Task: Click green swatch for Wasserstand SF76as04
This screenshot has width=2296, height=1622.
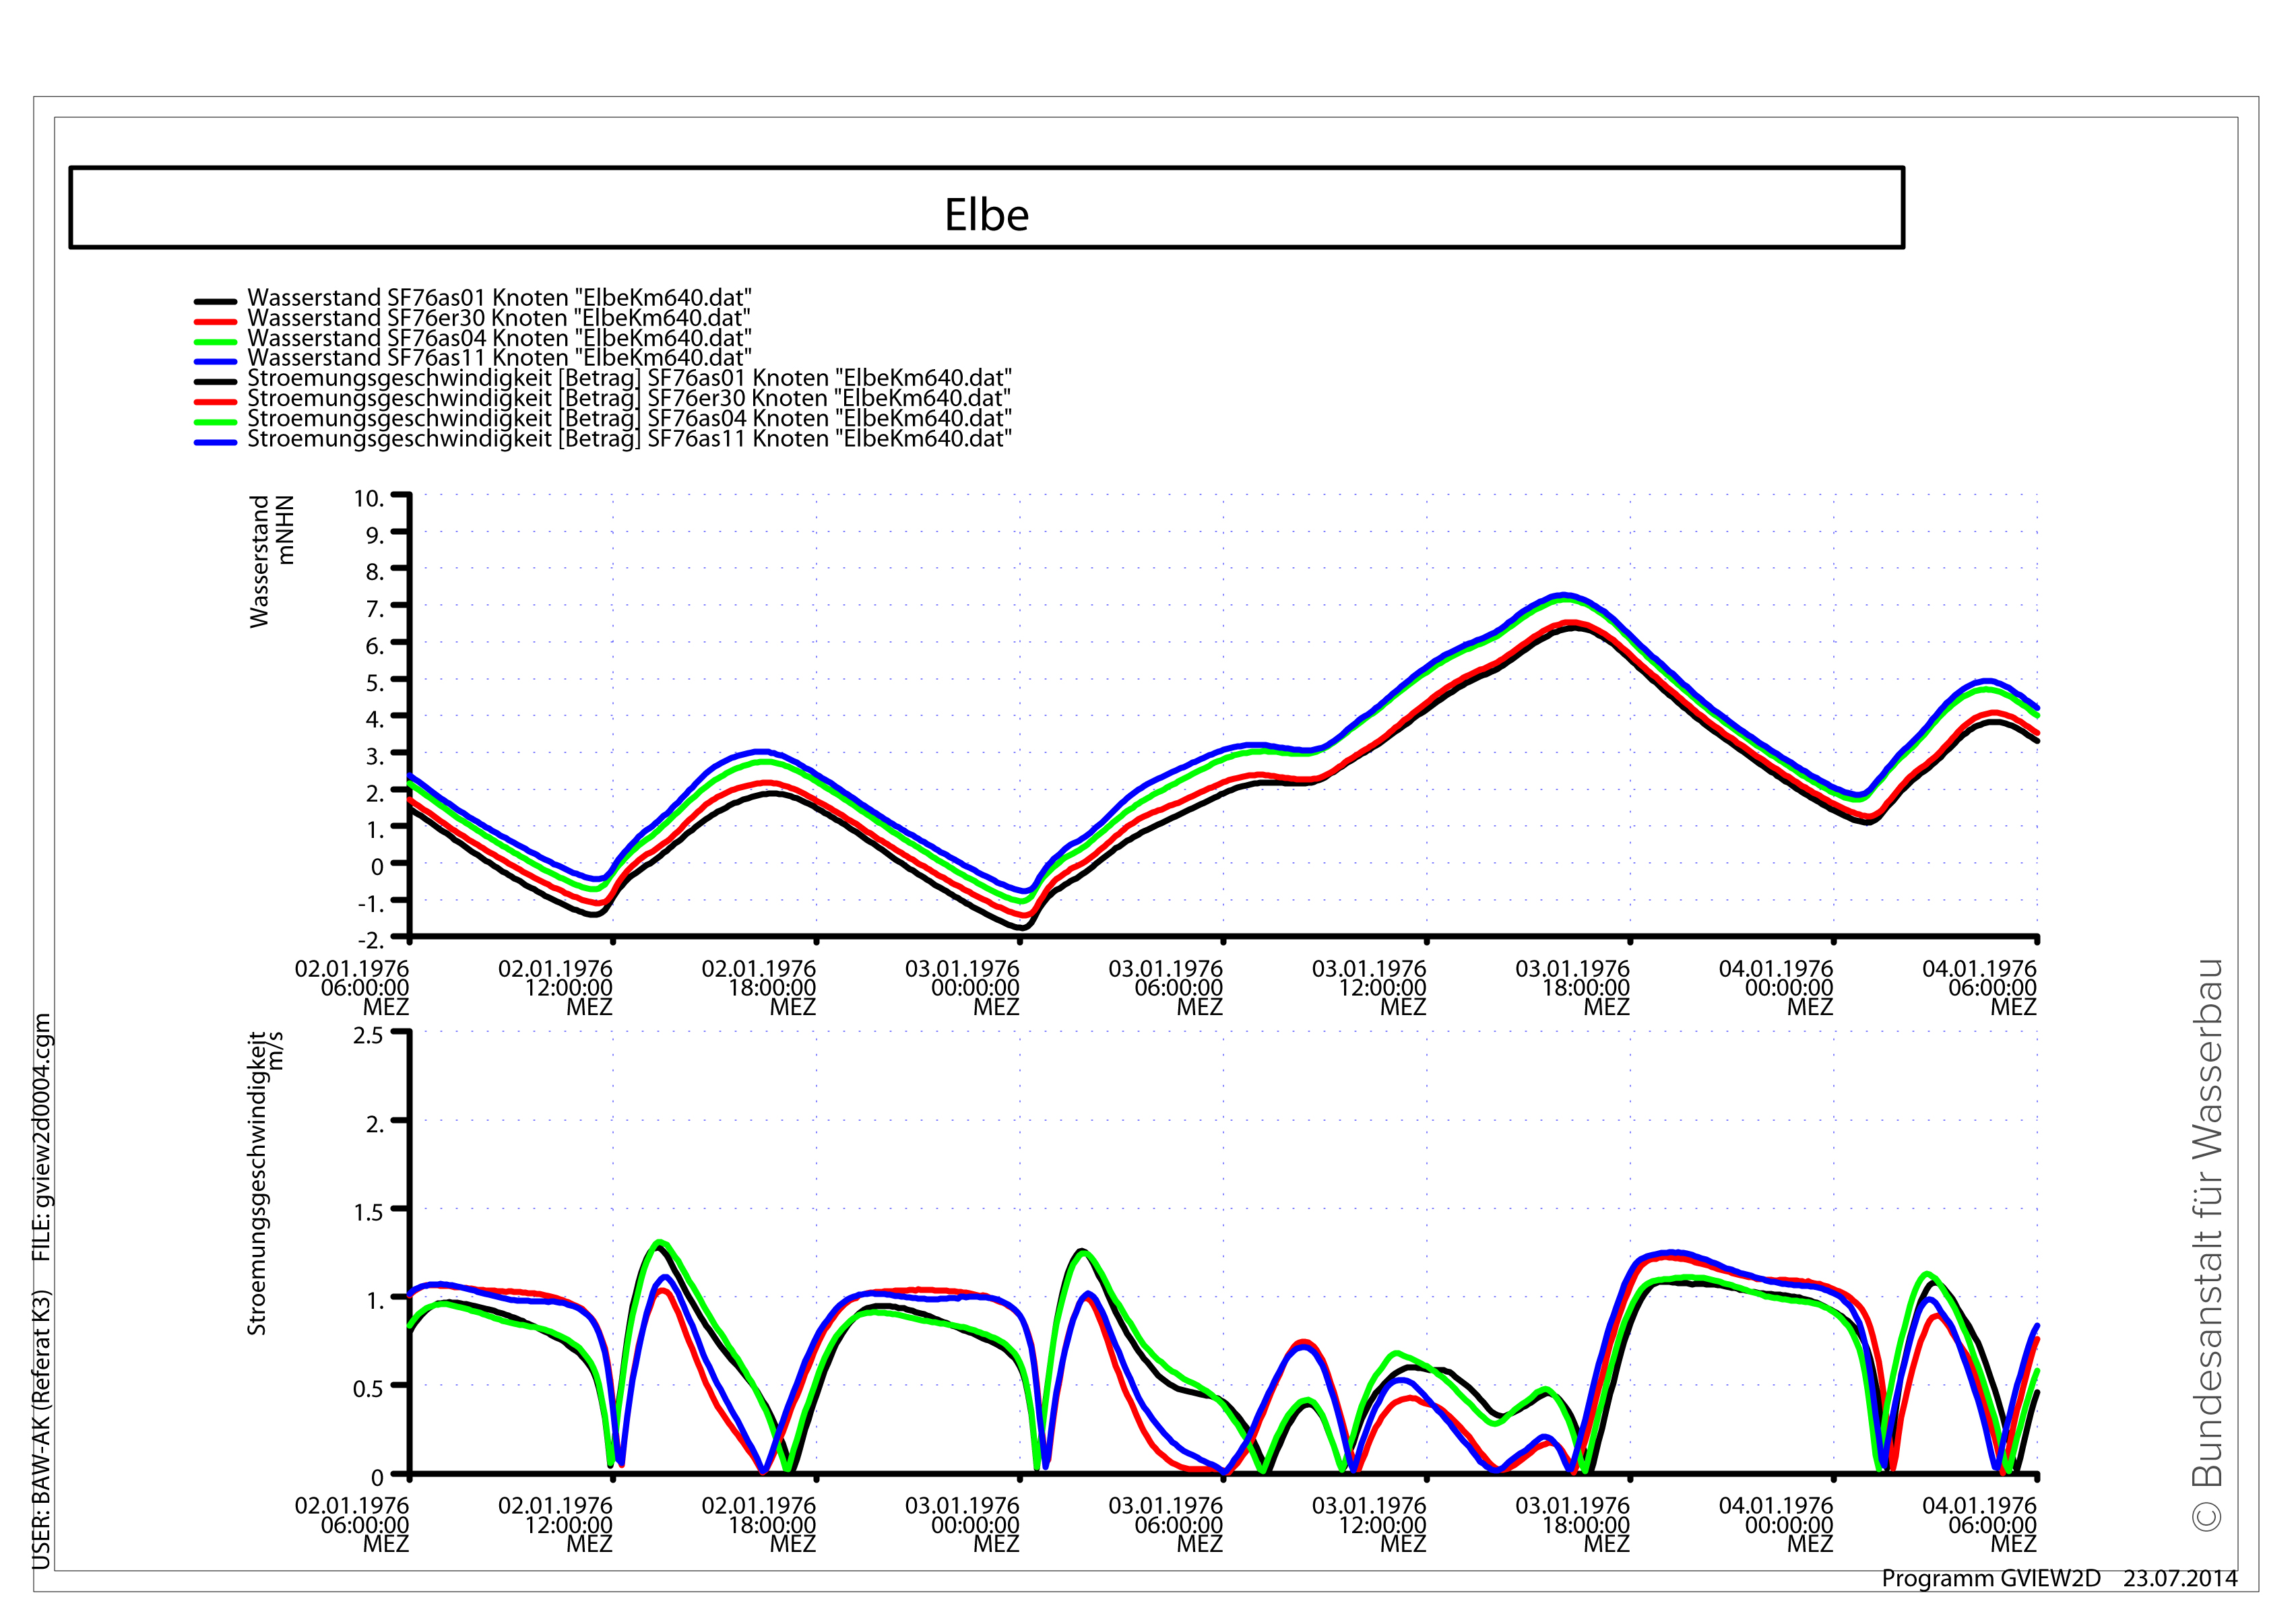Action: (x=215, y=341)
